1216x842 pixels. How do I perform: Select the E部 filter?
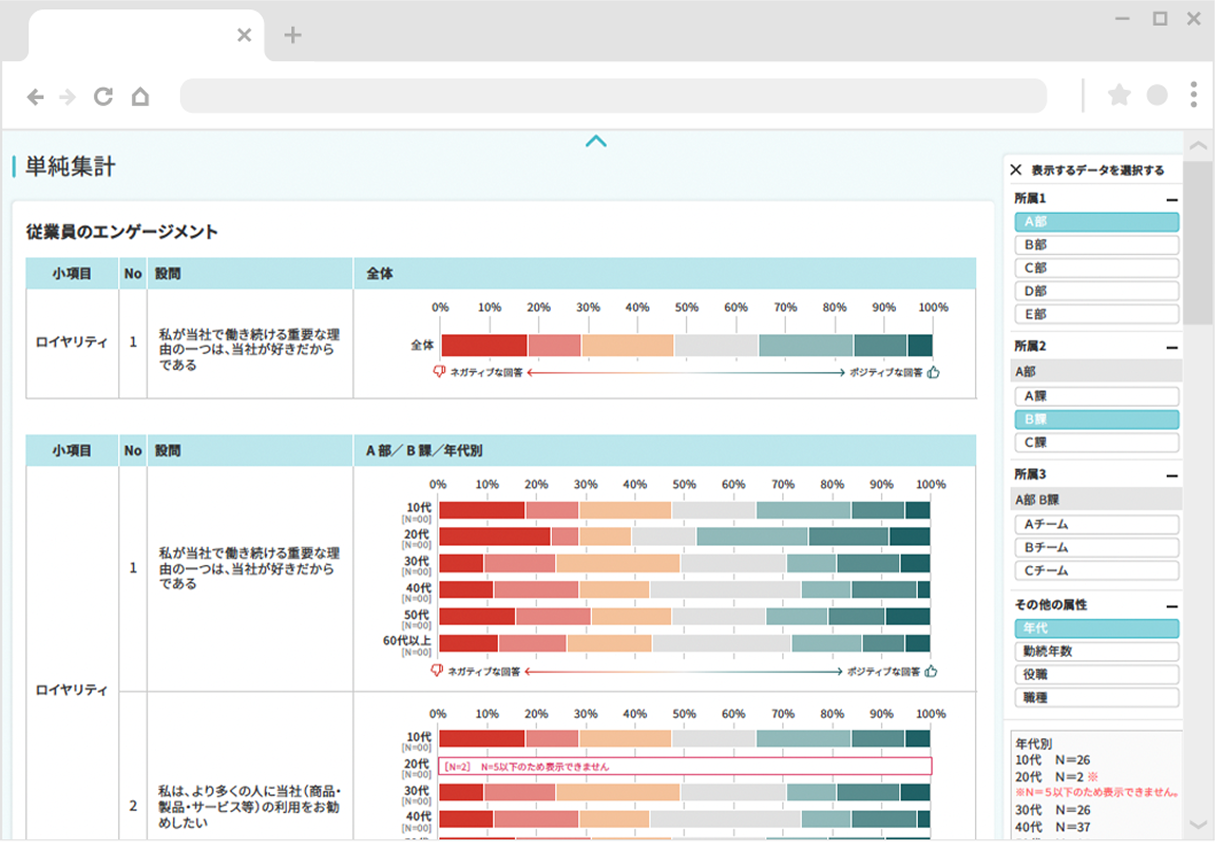(1096, 314)
